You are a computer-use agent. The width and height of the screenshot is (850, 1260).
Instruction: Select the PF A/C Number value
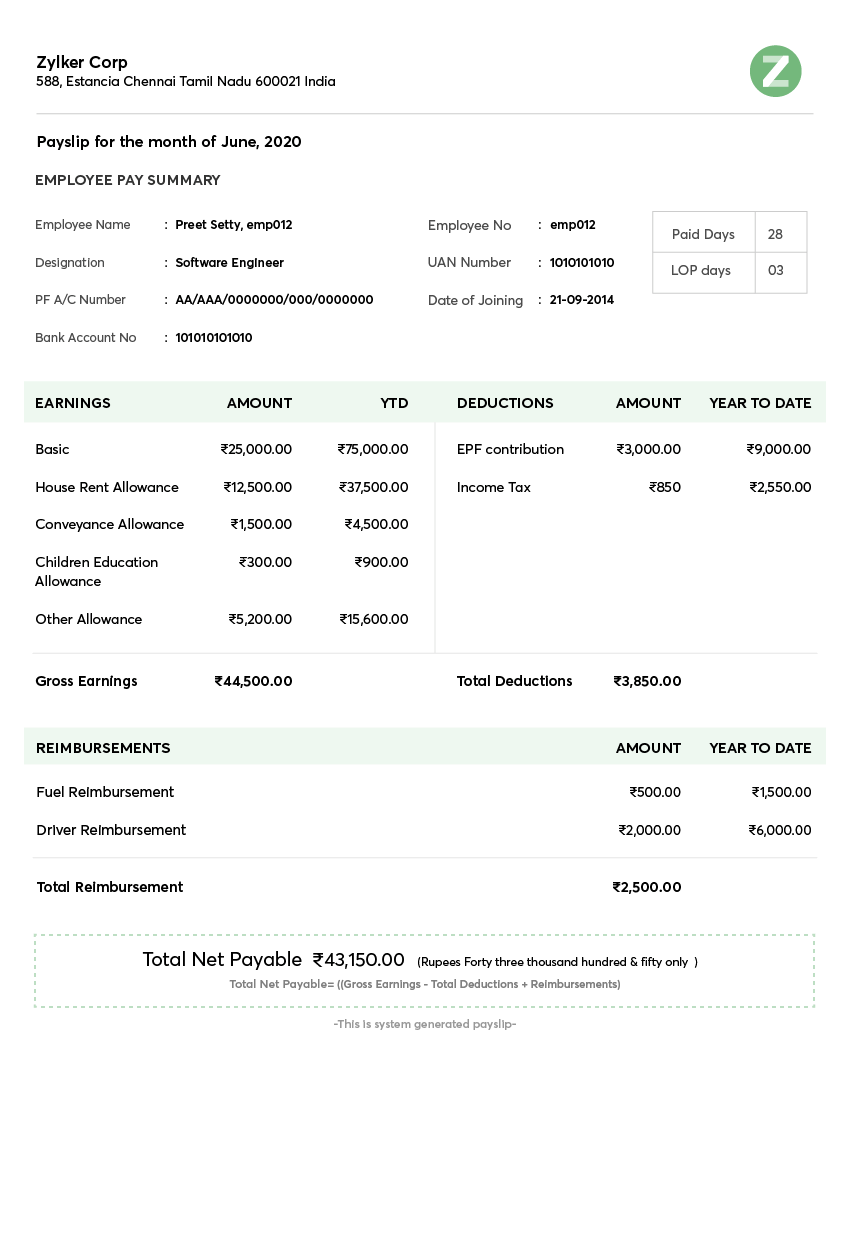275,299
